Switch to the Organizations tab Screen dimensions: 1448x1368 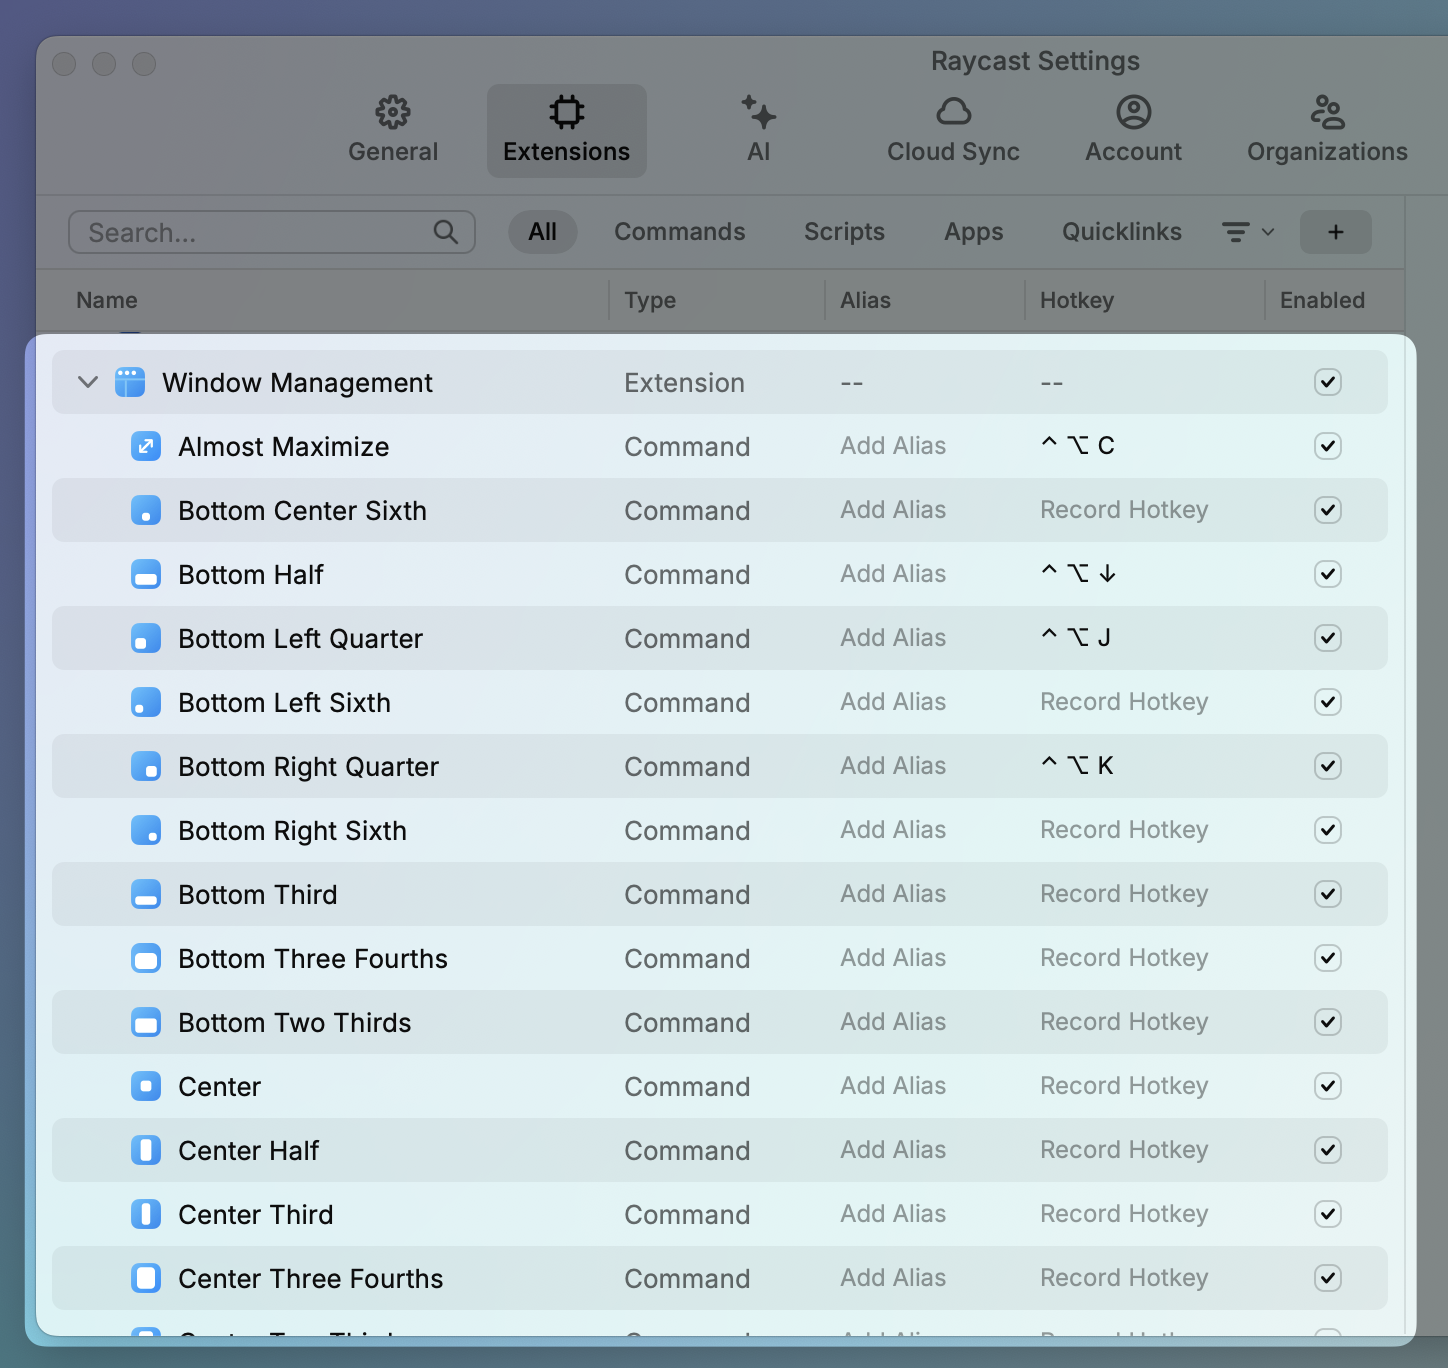(x=1327, y=130)
